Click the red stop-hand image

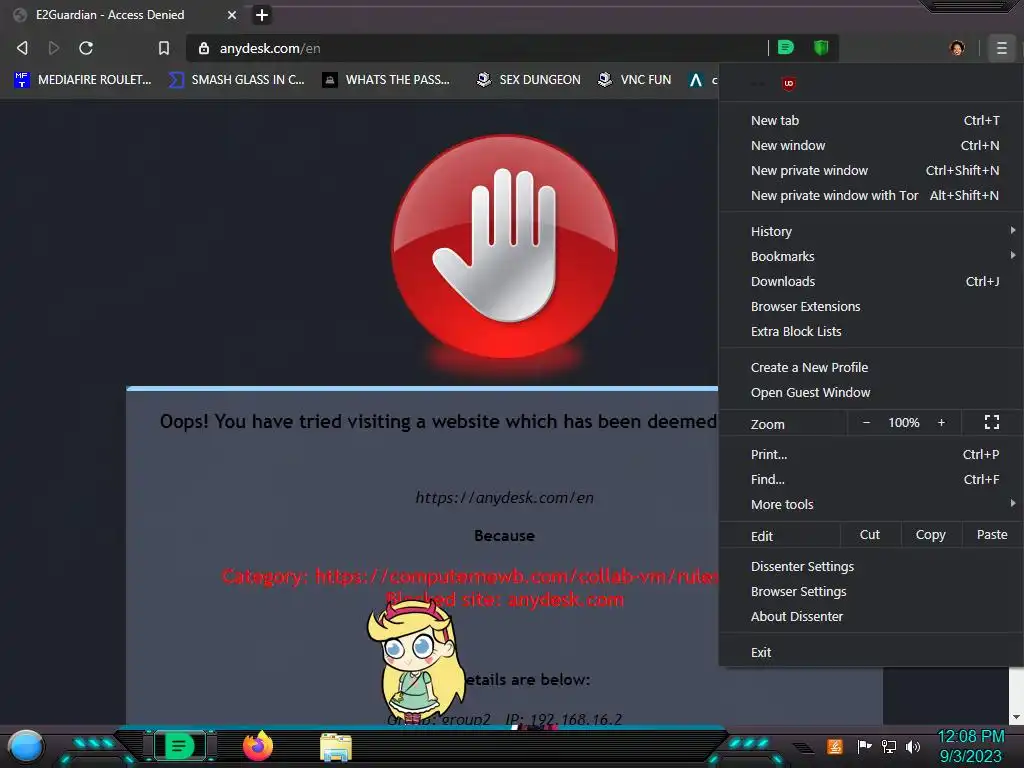(504, 246)
